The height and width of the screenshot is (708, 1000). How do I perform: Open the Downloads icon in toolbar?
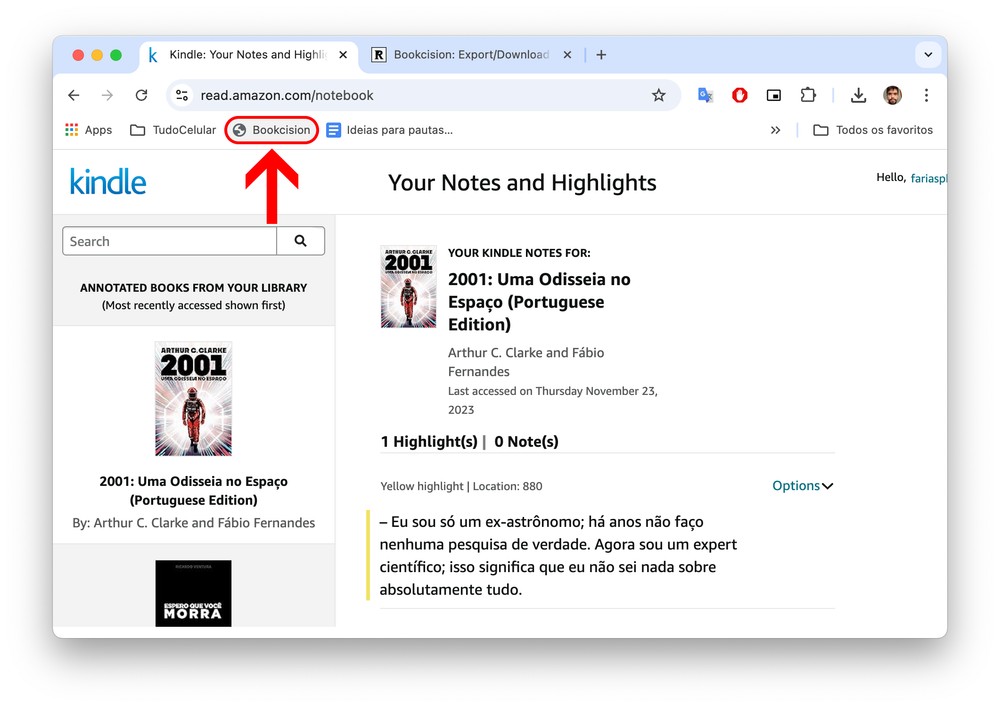pyautogui.click(x=858, y=96)
